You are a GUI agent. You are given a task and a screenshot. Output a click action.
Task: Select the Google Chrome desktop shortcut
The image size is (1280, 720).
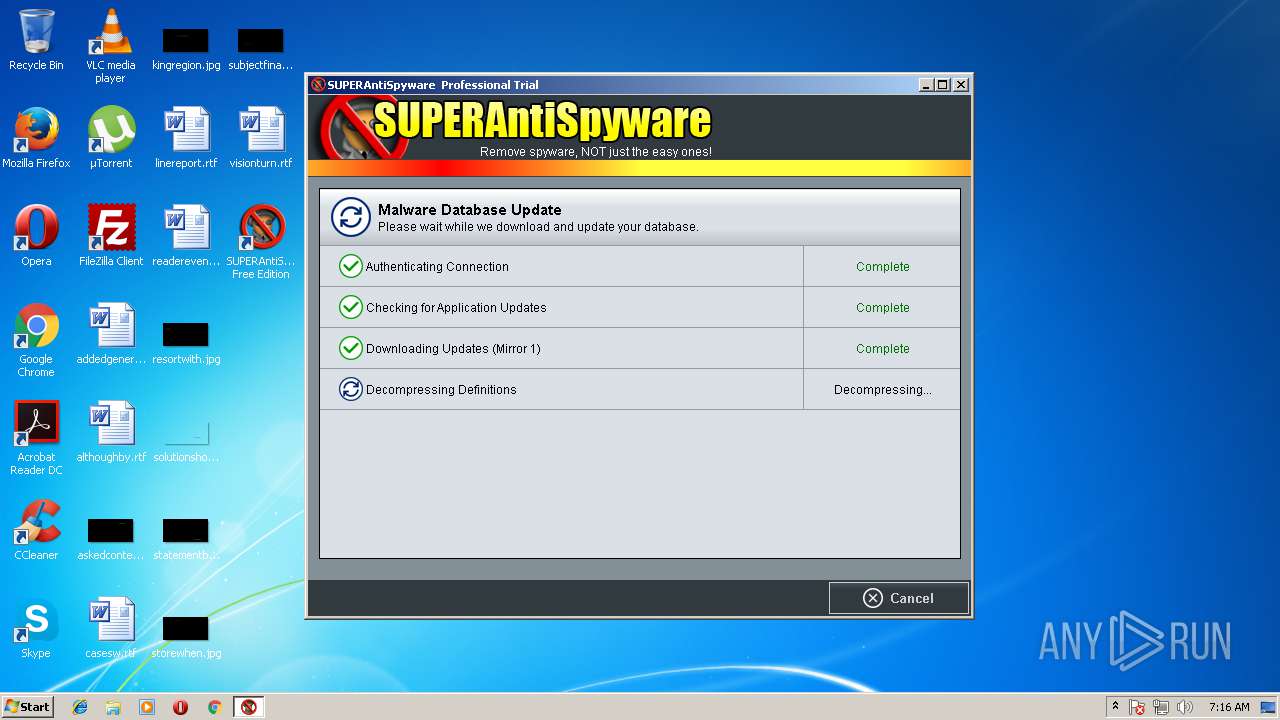click(x=36, y=340)
